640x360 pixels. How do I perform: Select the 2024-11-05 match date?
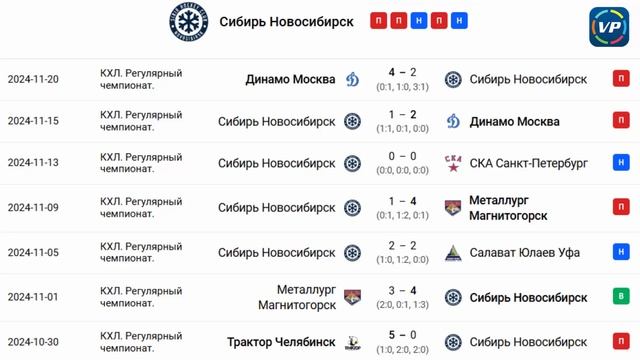(x=33, y=253)
